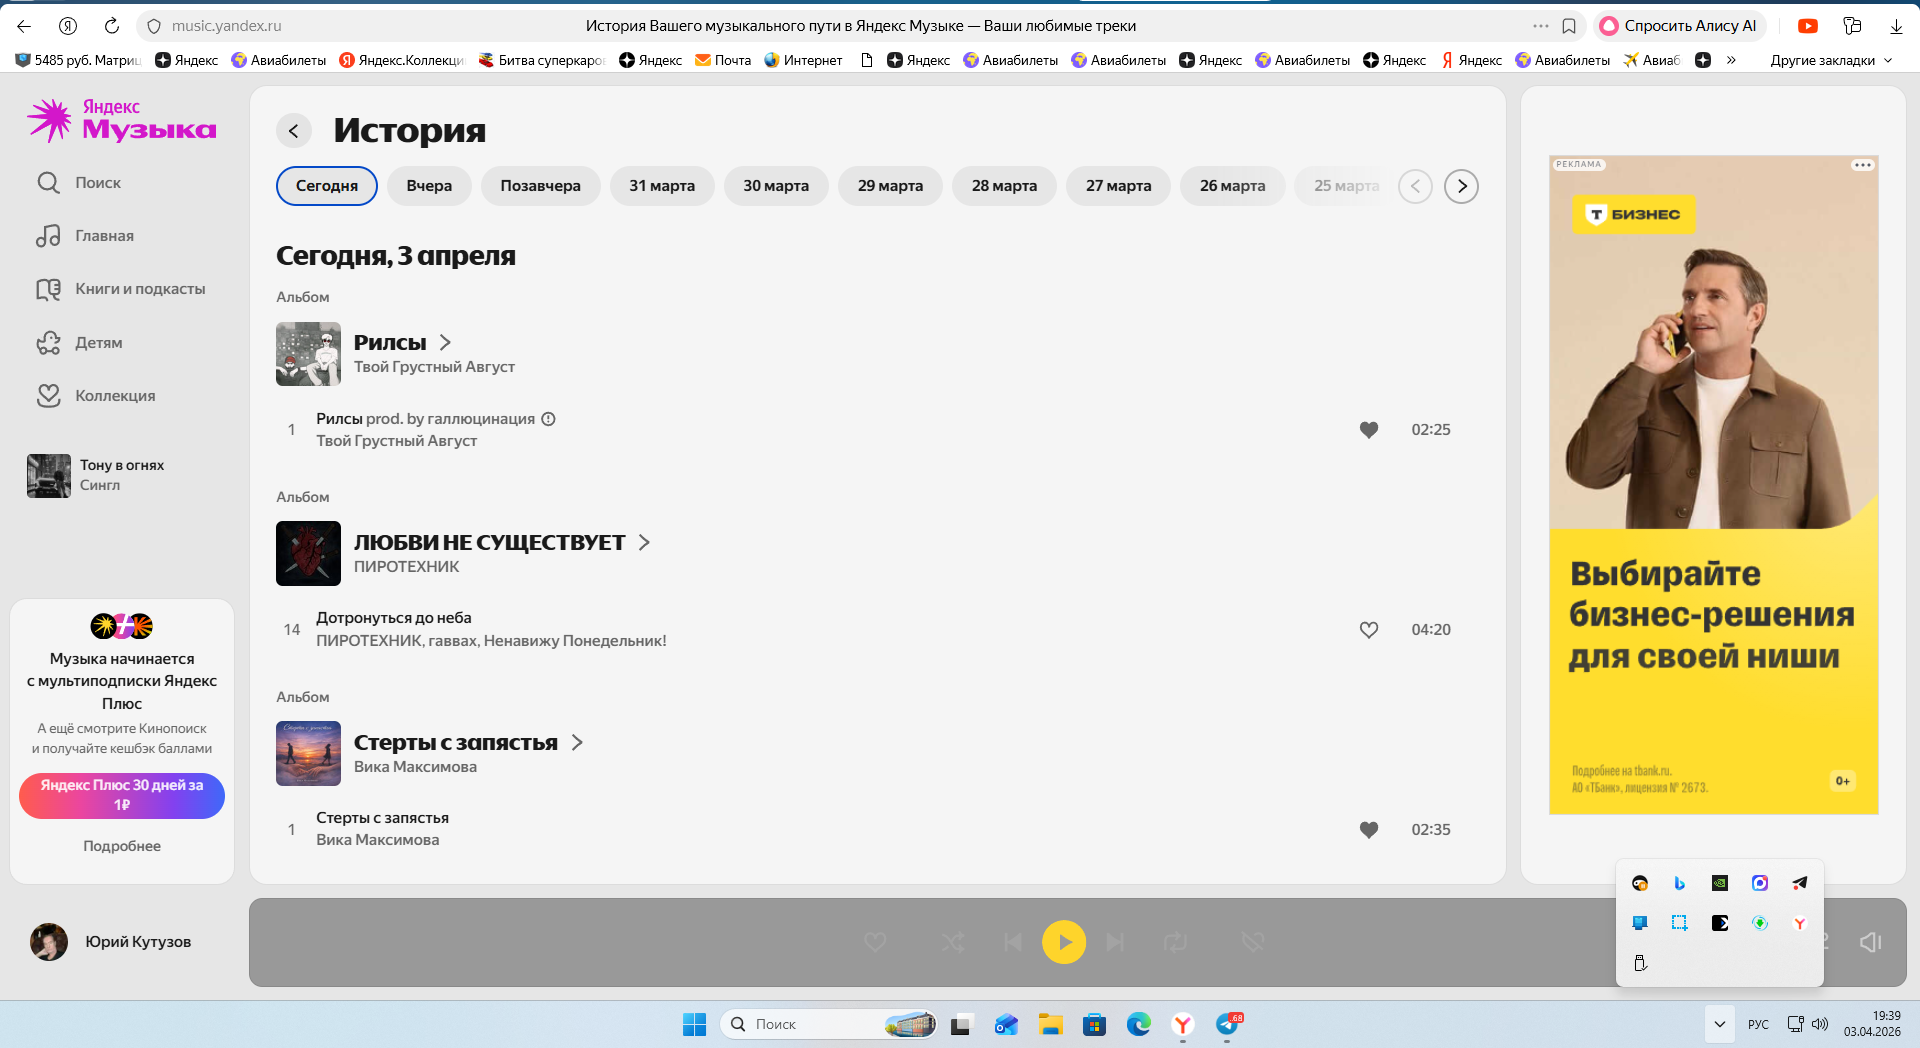Expand the ЛЮБВИ НЕ СУЩЕСТВУЕТ album chevron
The image size is (1920, 1048).
[x=644, y=543]
